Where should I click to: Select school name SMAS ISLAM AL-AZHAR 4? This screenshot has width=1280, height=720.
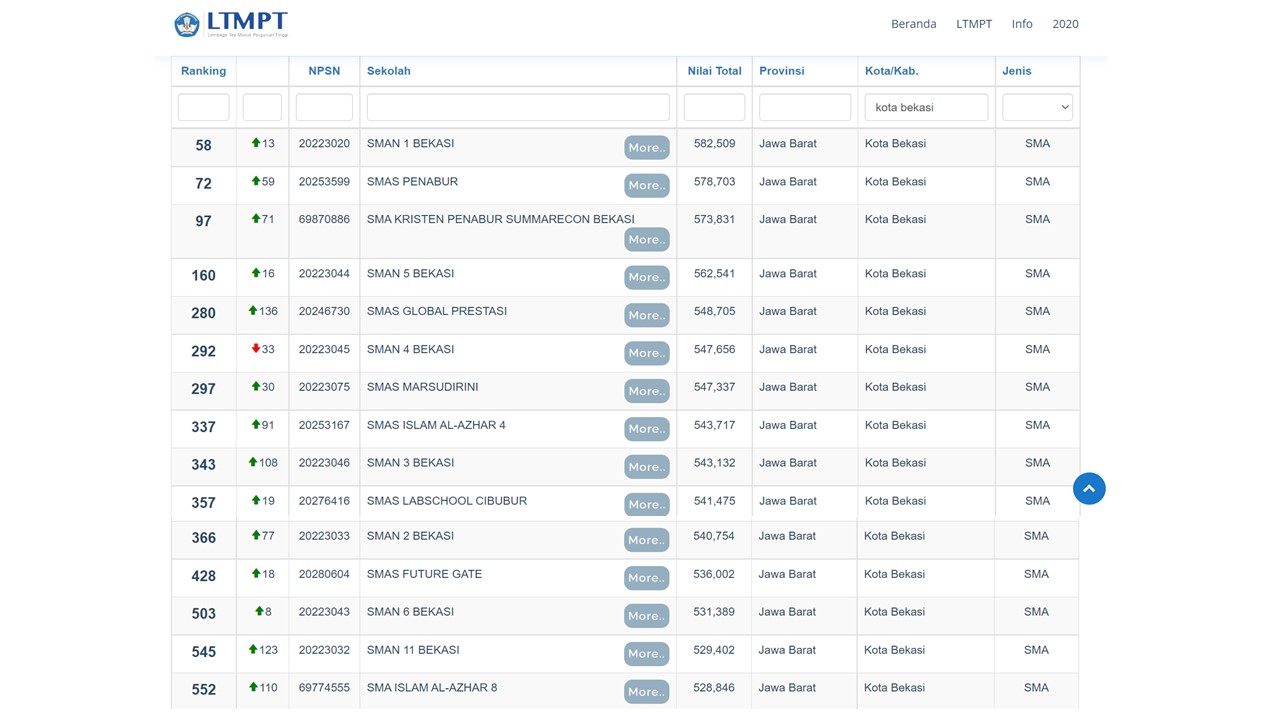click(436, 426)
